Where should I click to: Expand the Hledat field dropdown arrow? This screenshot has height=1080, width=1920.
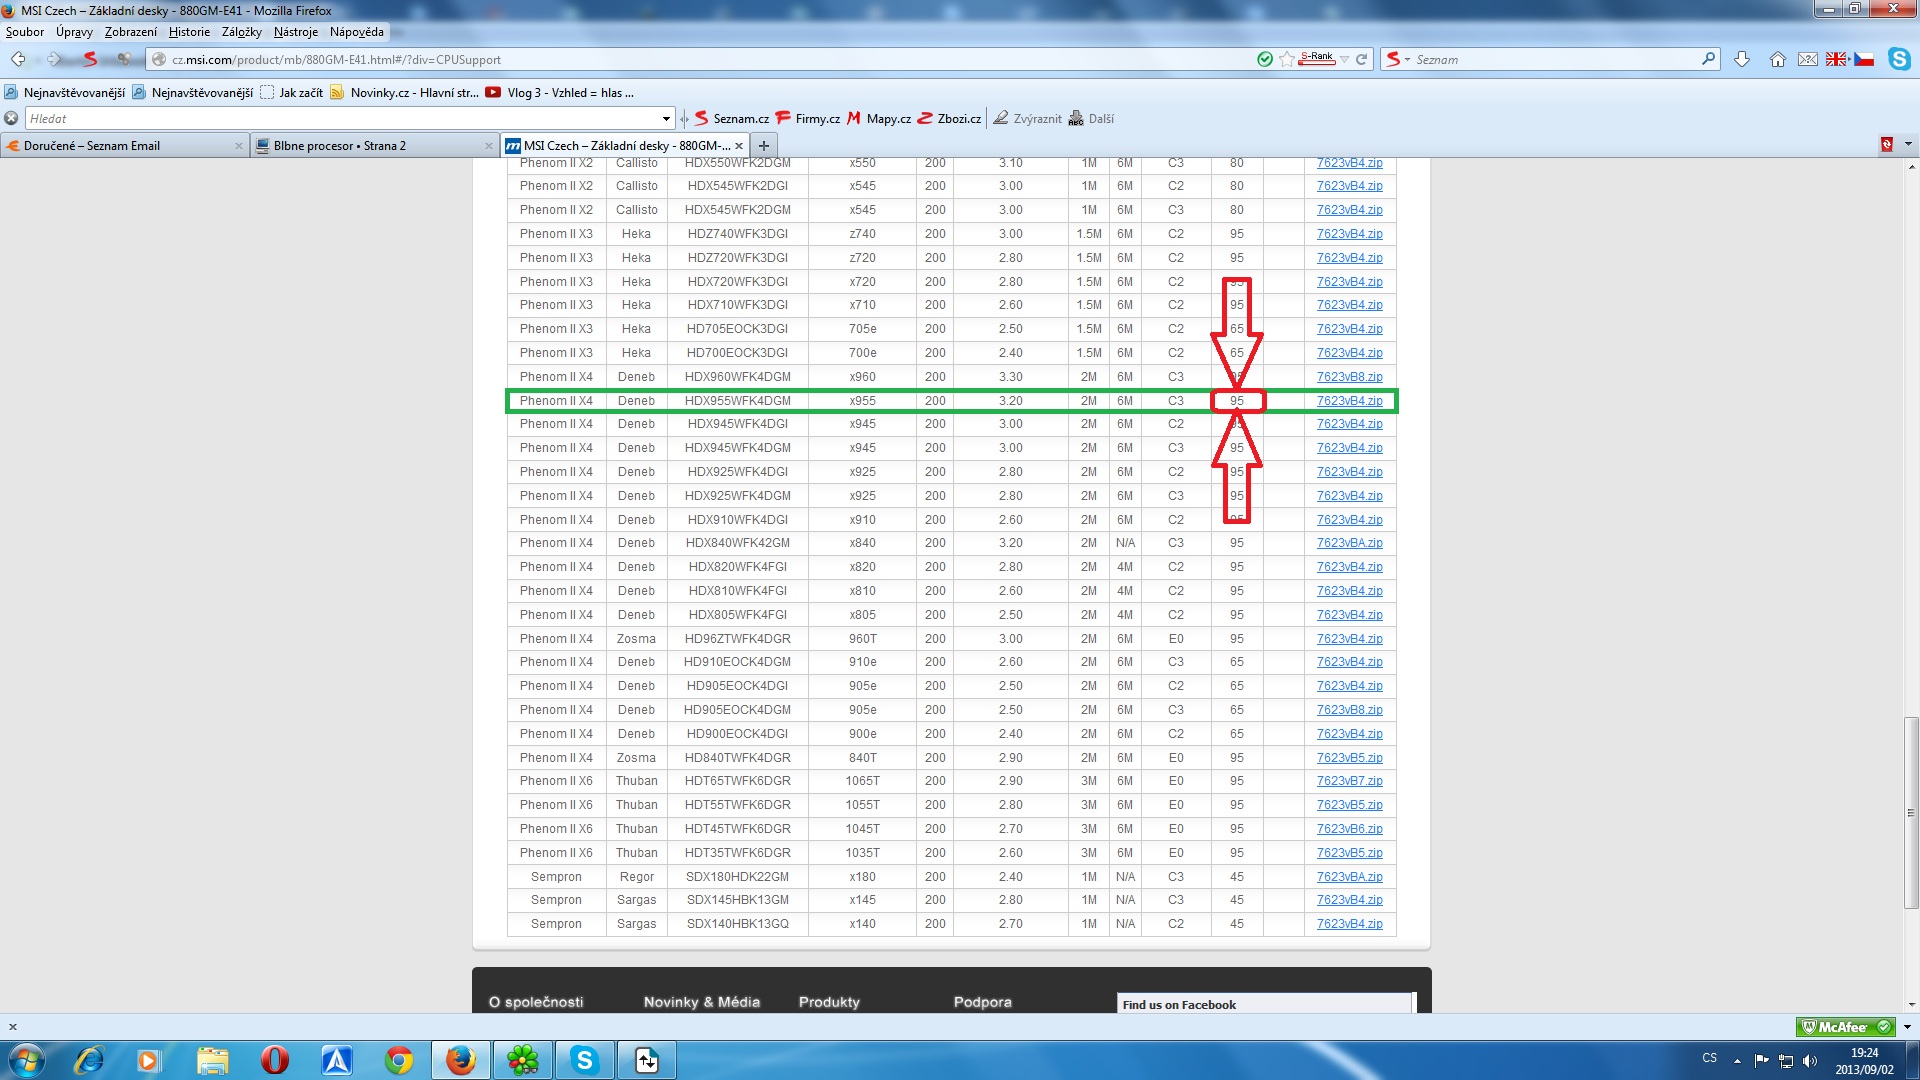tap(666, 118)
